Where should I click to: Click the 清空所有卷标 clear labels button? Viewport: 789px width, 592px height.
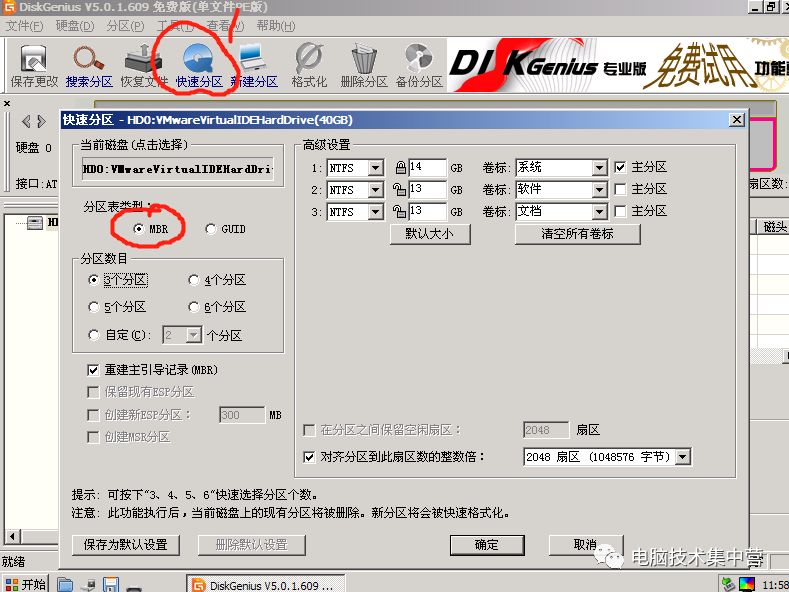(577, 234)
